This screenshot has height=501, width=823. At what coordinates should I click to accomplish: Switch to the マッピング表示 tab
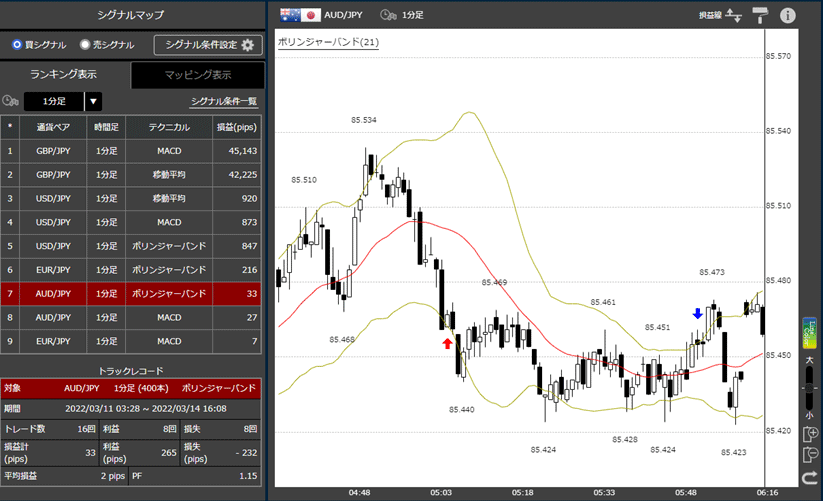click(x=197, y=75)
